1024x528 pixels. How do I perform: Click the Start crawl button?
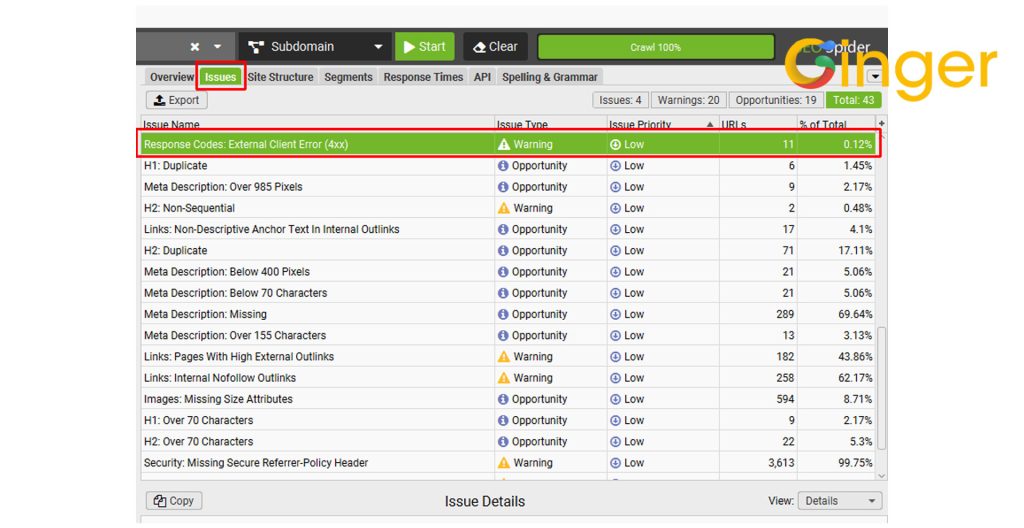click(424, 46)
